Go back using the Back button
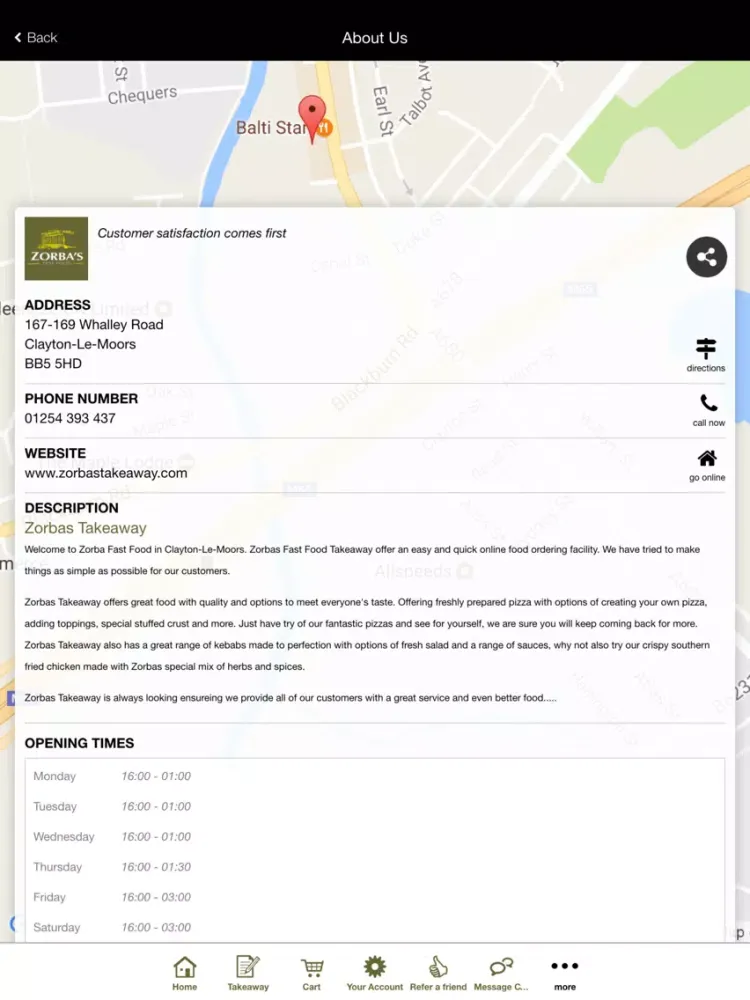The height and width of the screenshot is (1000, 750). [36, 38]
